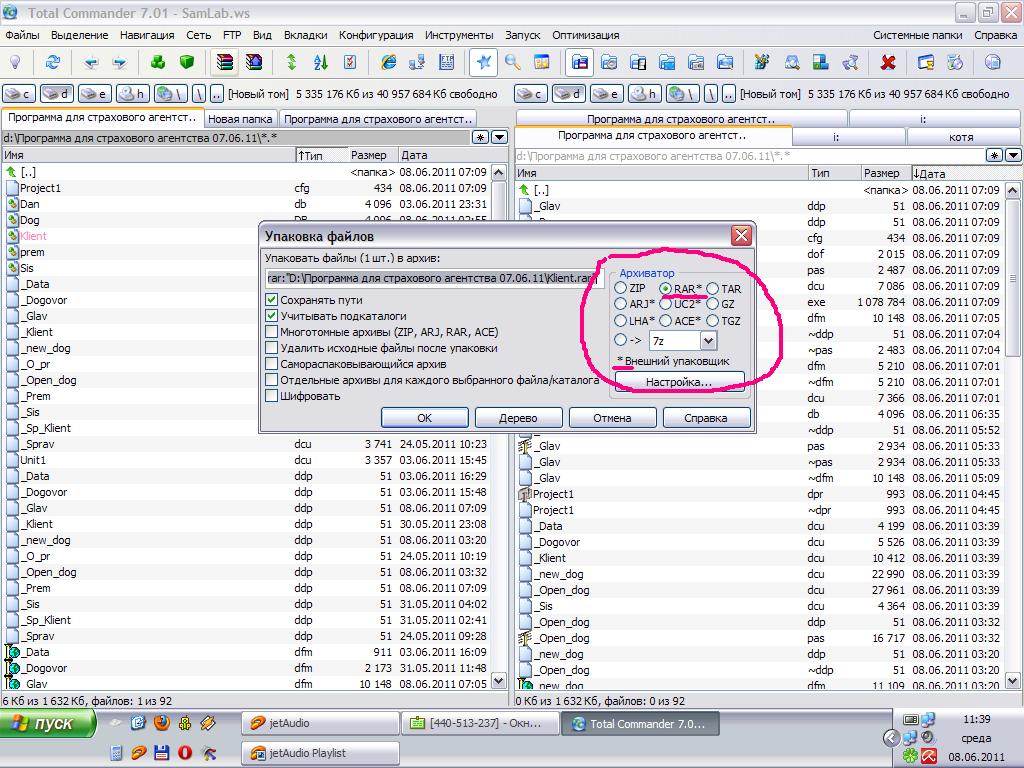Go forward using right arrow toolbar icon
The image size is (1024, 768).
click(x=120, y=63)
